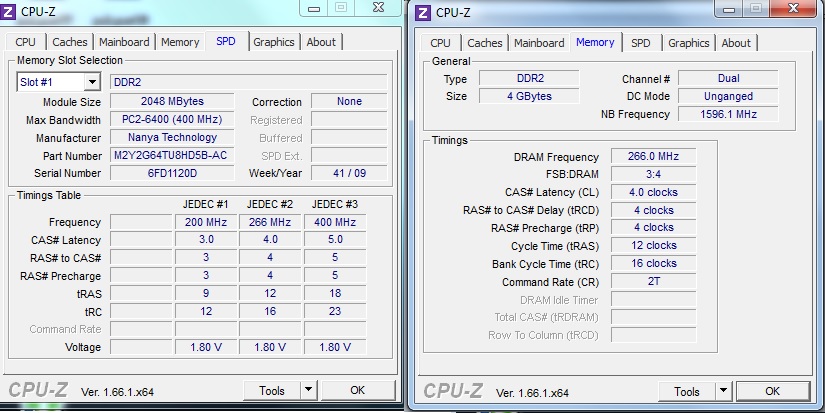Click the JEDEC #3 tRC value 23
The height and width of the screenshot is (413, 825).
pyautogui.click(x=335, y=311)
